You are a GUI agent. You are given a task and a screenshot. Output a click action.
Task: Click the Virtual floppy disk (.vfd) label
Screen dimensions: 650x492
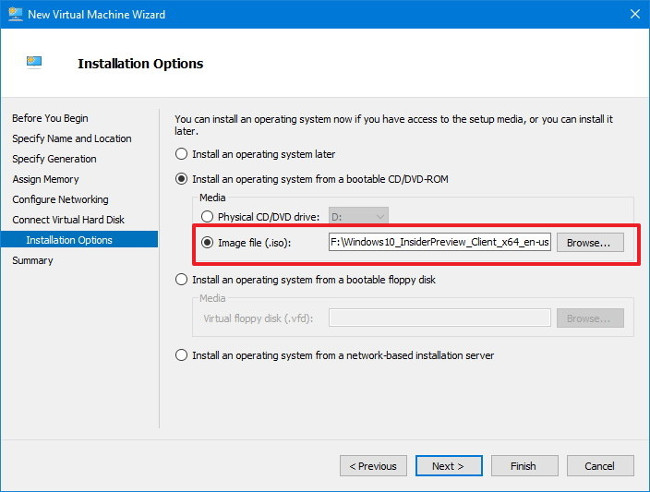pos(258,318)
